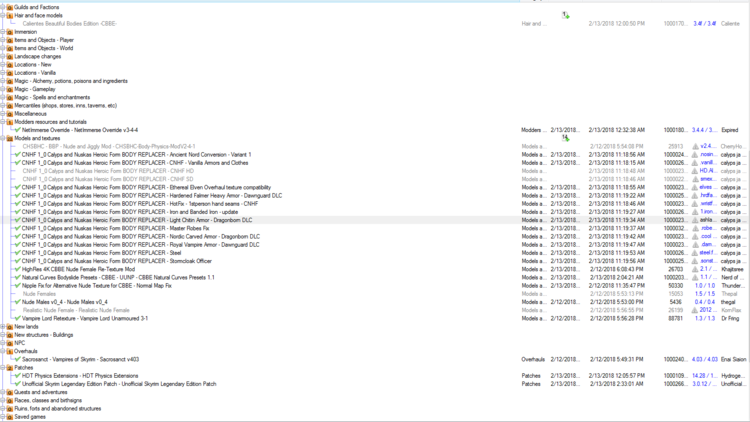Click the Overhauls category folder icon
750x422 pixels.
(10, 351)
